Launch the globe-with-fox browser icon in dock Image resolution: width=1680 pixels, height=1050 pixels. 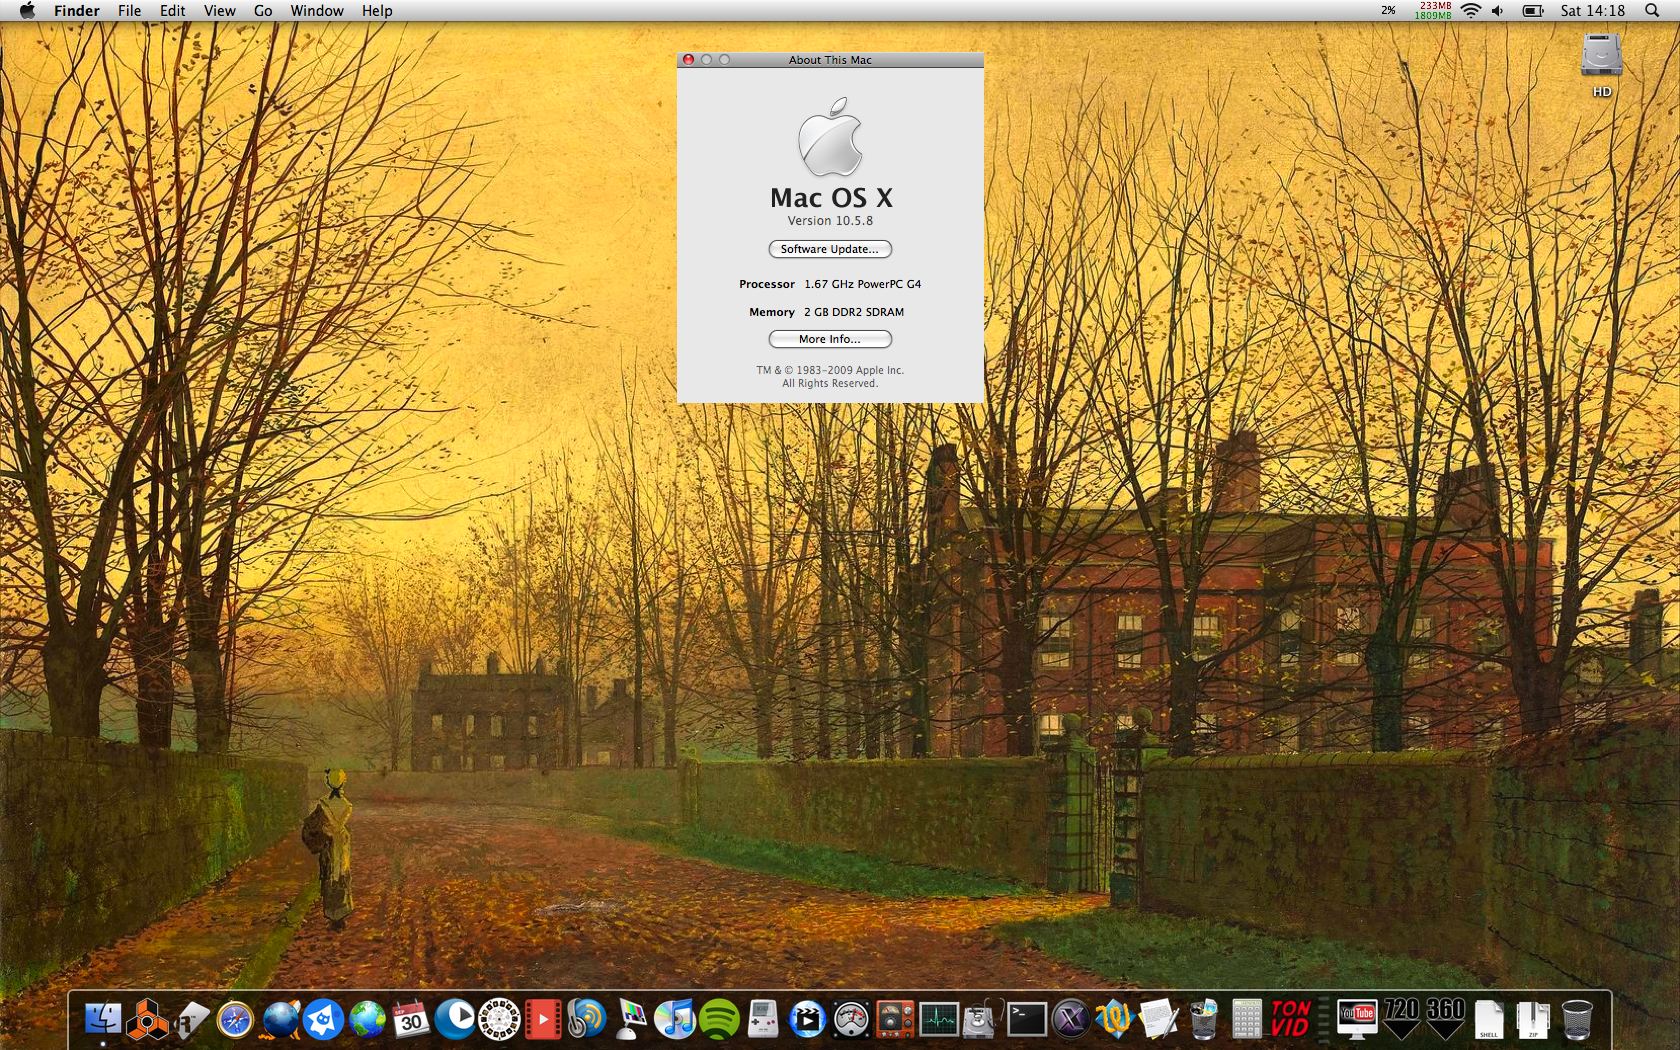[280, 1019]
